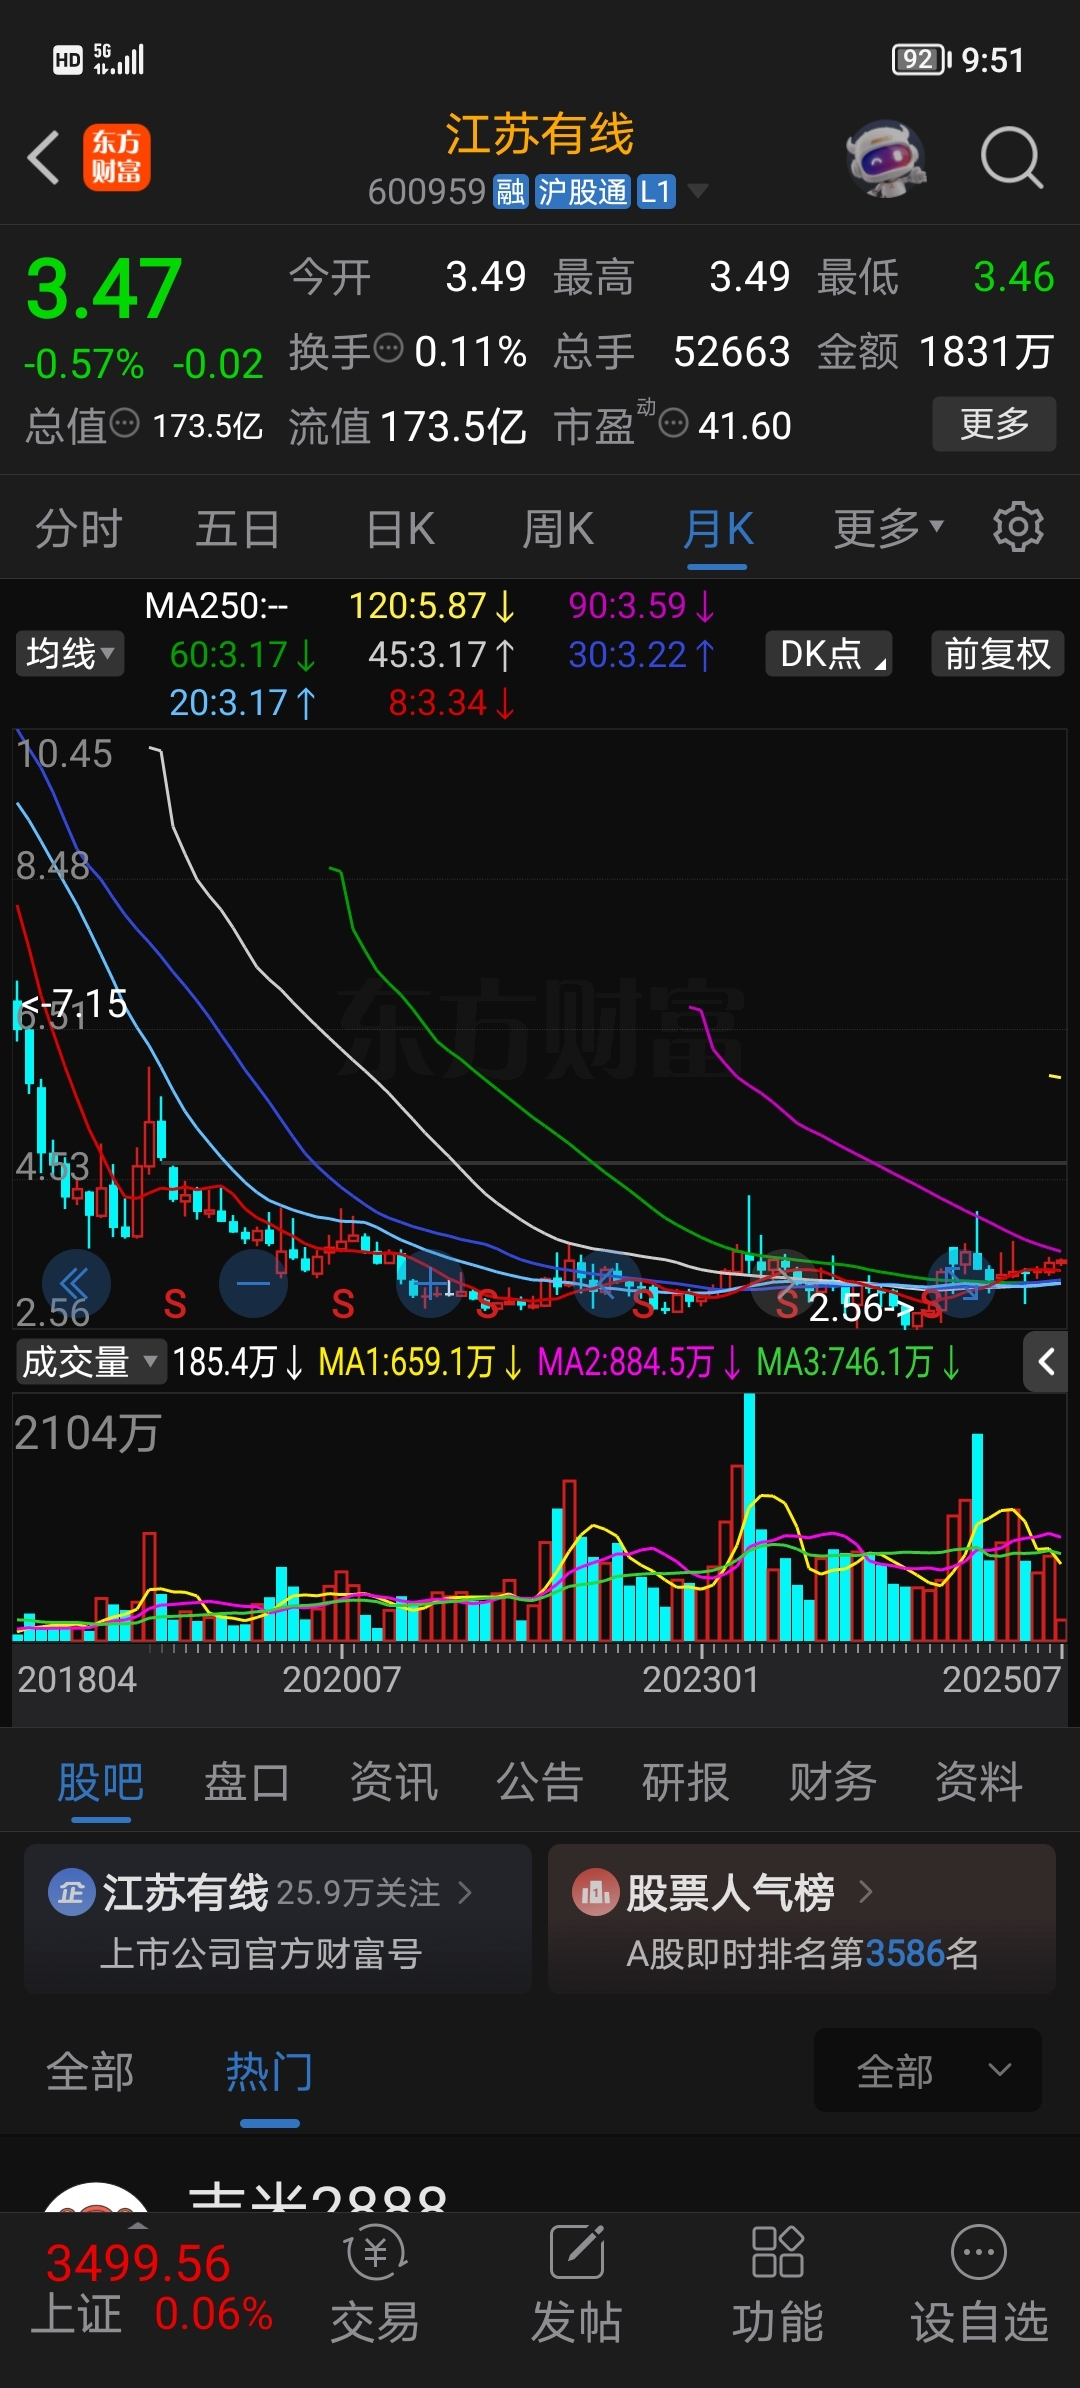1080x2388 pixels.
Task: Expand the stock title dropdown arrow
Action: [697, 190]
